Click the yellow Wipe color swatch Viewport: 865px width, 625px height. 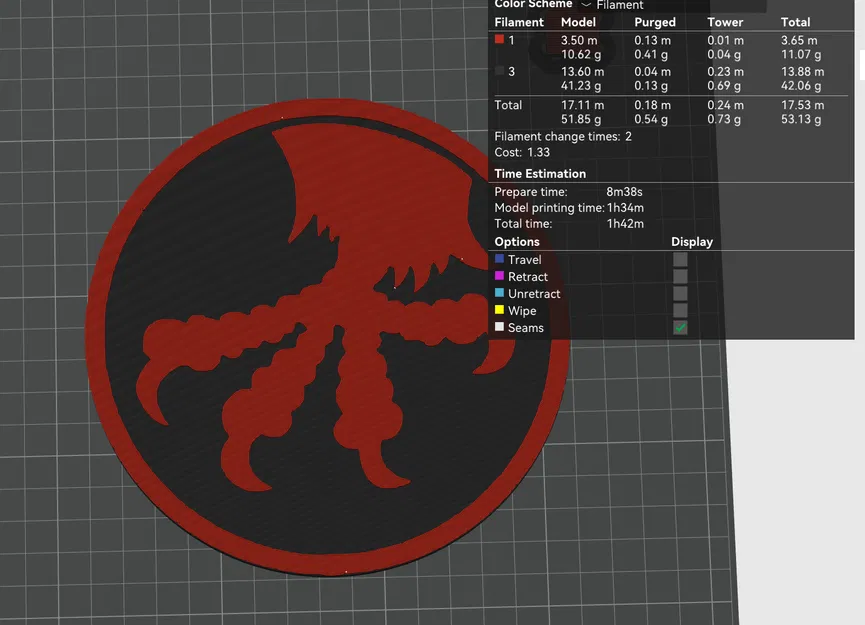pyautogui.click(x=499, y=309)
